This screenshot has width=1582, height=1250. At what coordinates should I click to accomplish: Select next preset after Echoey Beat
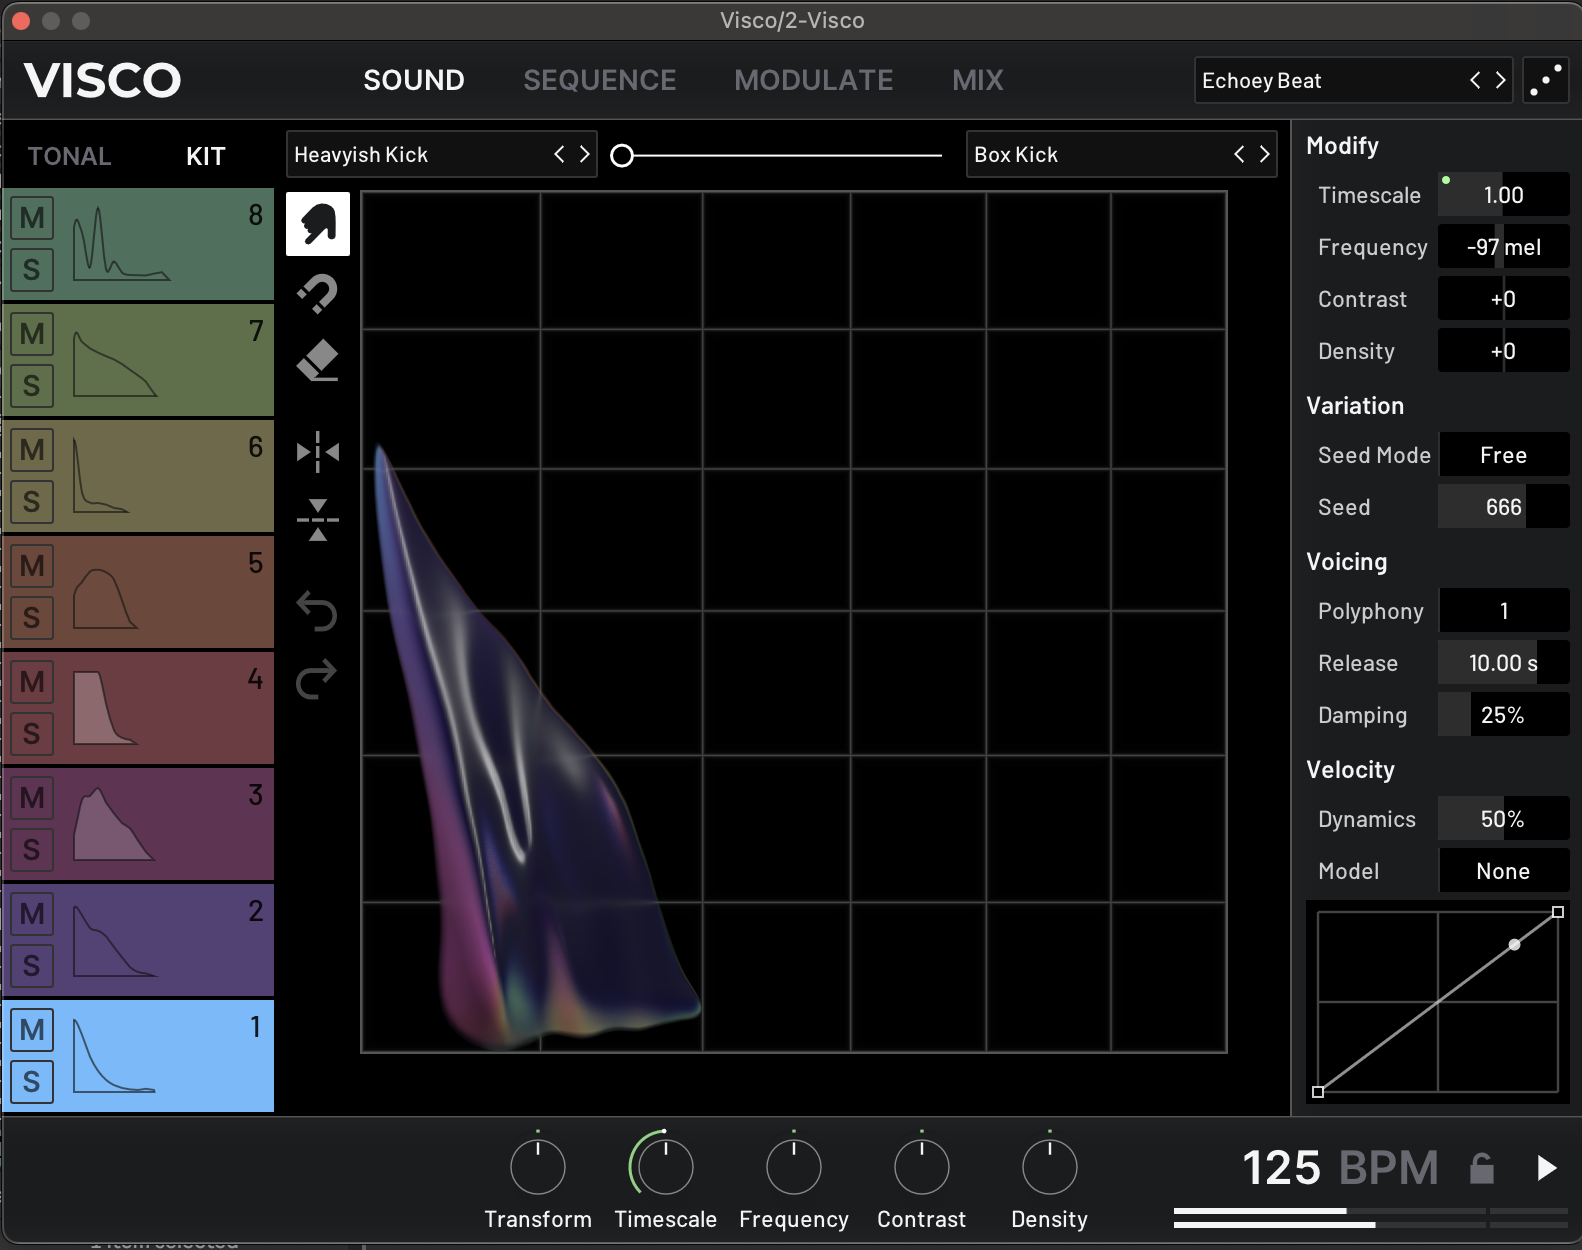click(x=1500, y=80)
